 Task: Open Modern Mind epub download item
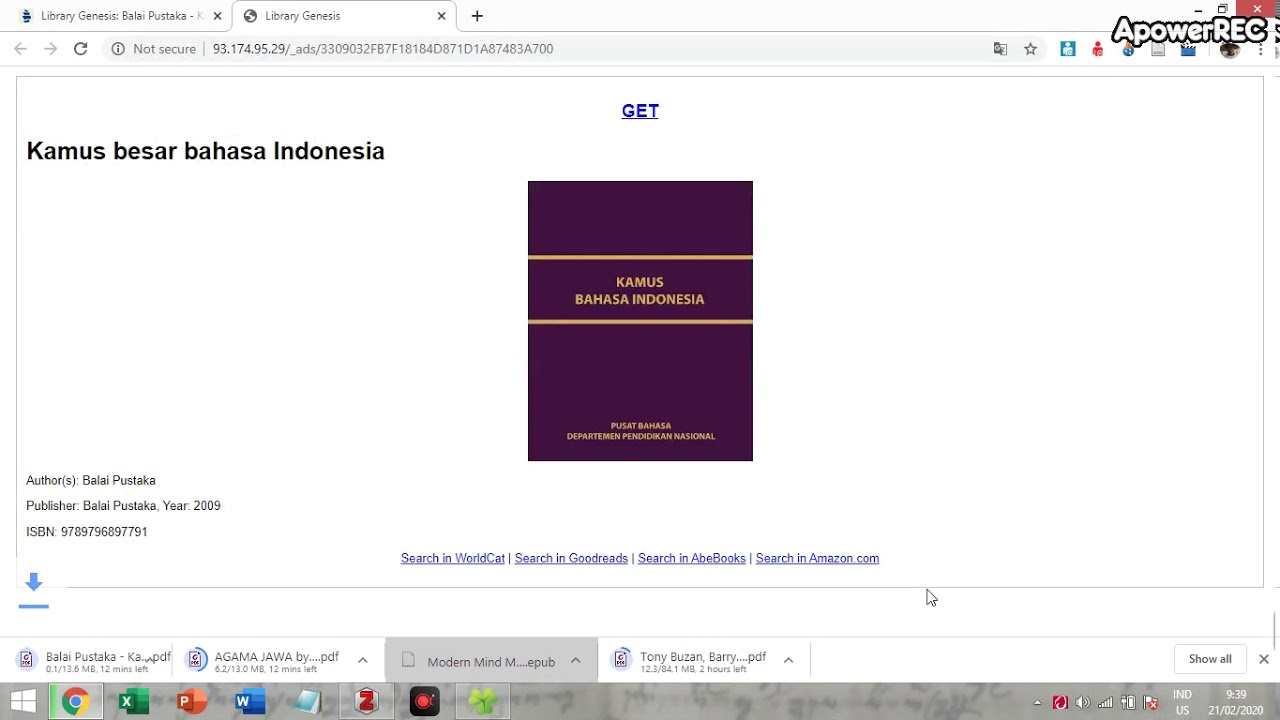click(x=478, y=661)
